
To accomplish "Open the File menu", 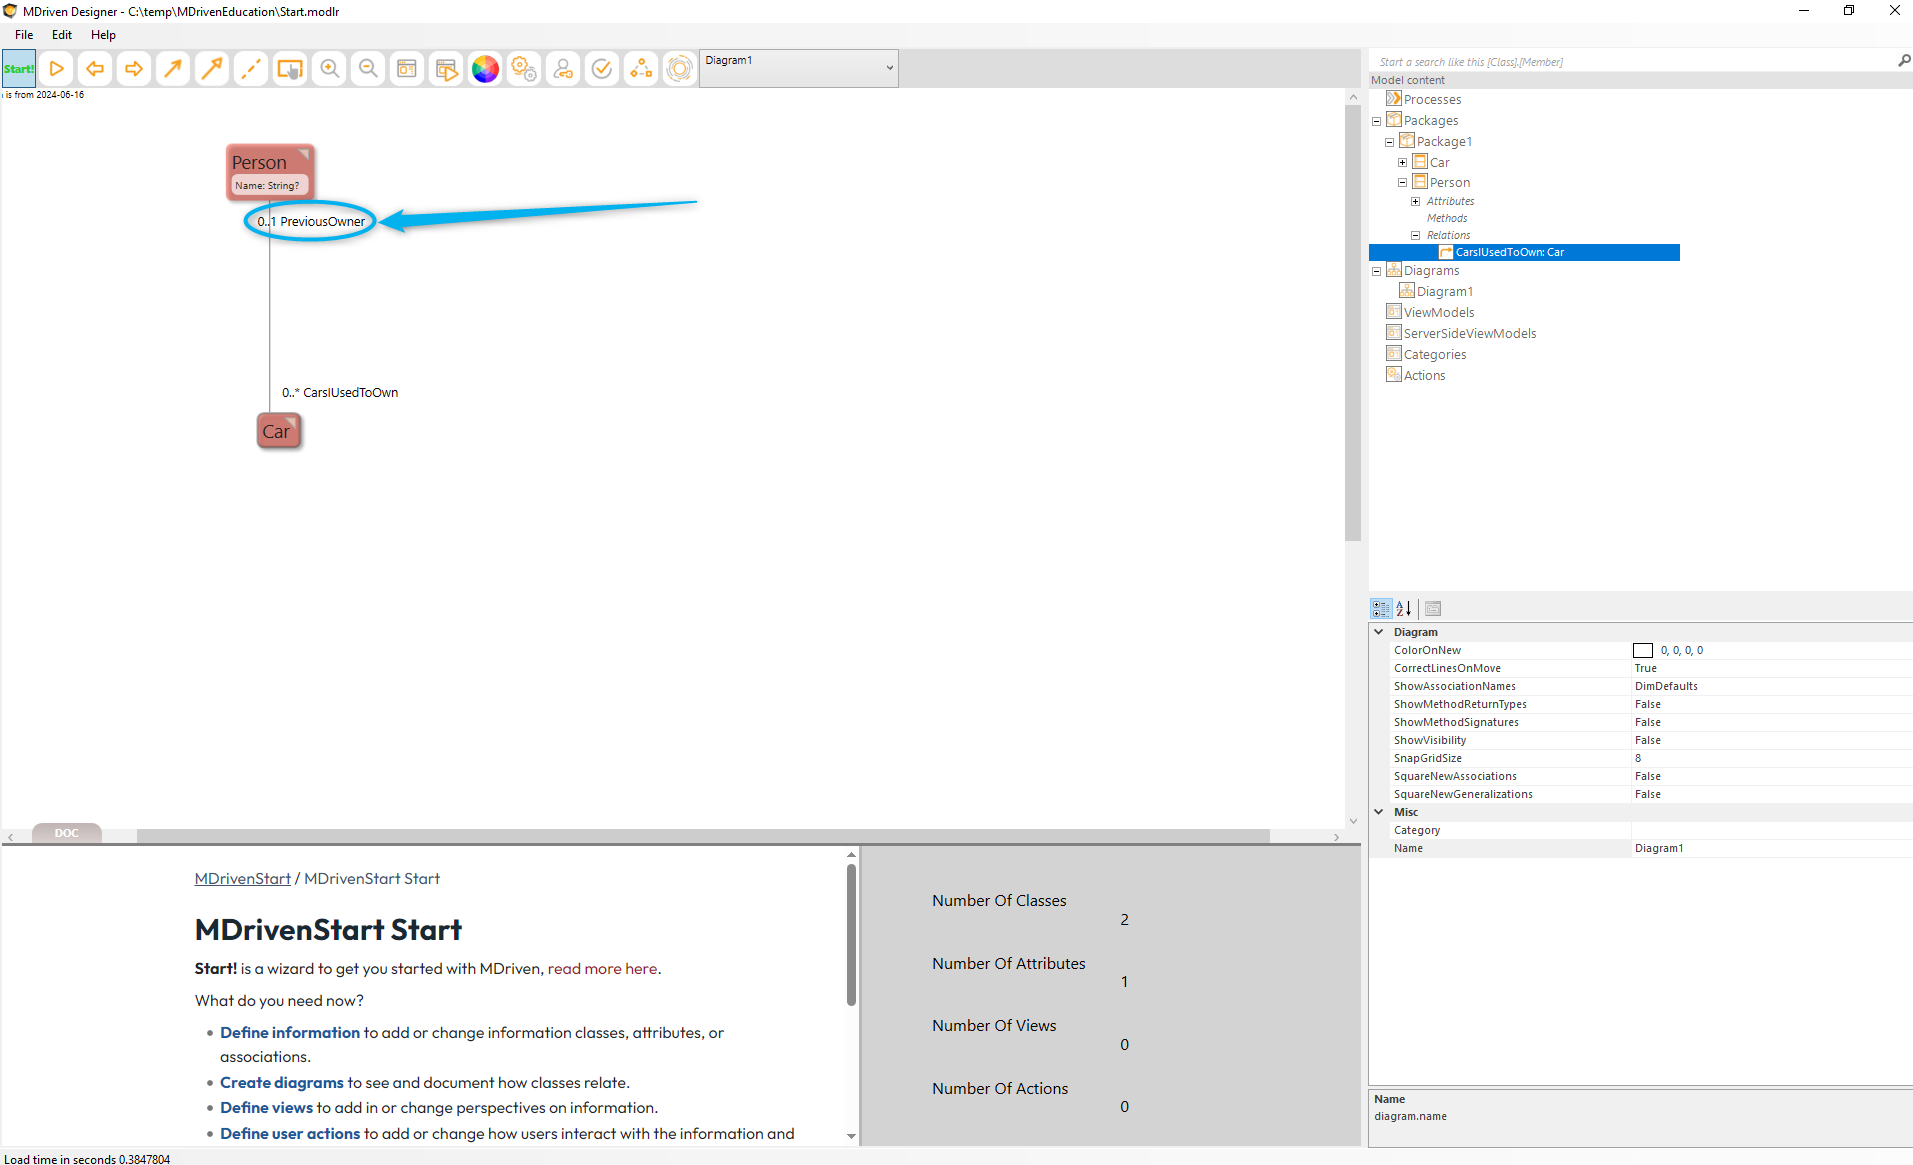I will click(24, 35).
